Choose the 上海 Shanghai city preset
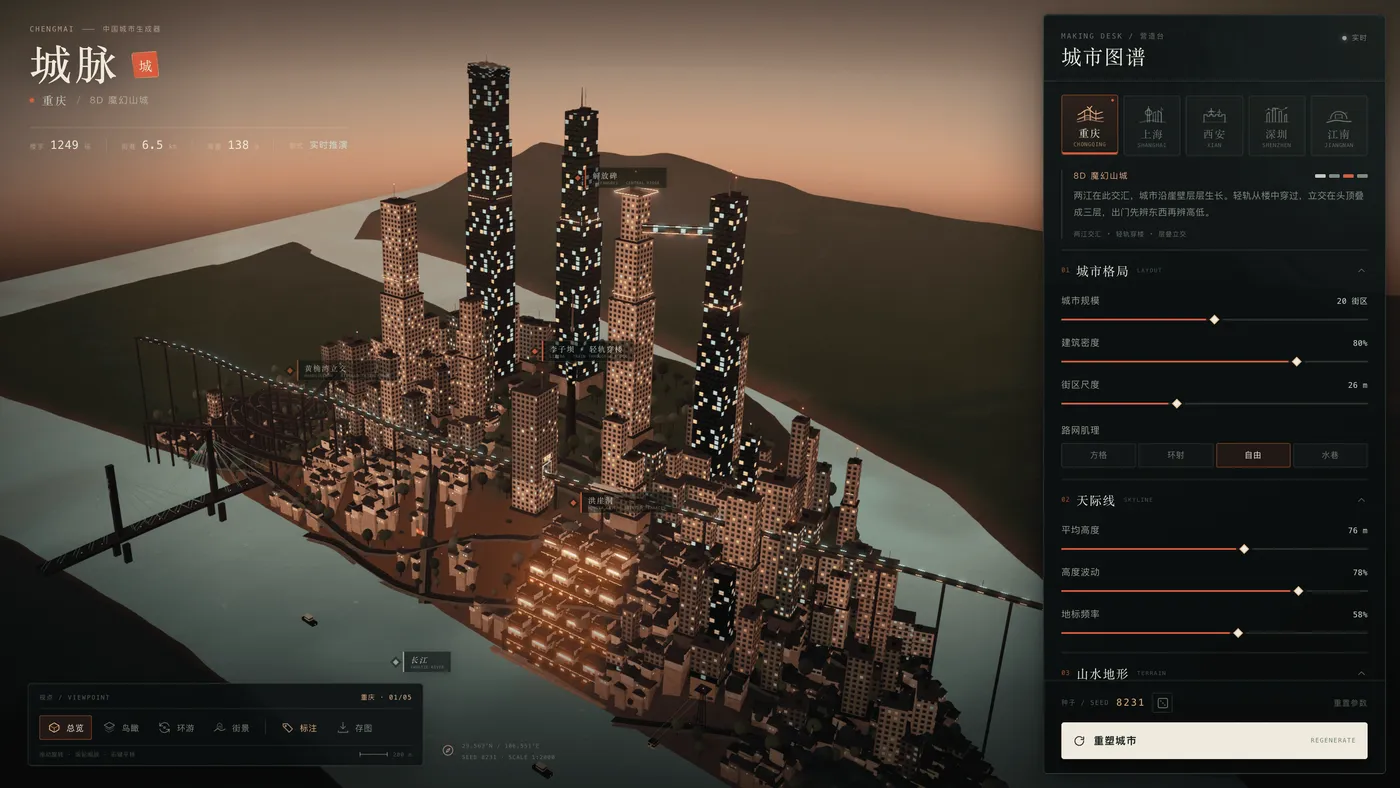 tap(1151, 125)
